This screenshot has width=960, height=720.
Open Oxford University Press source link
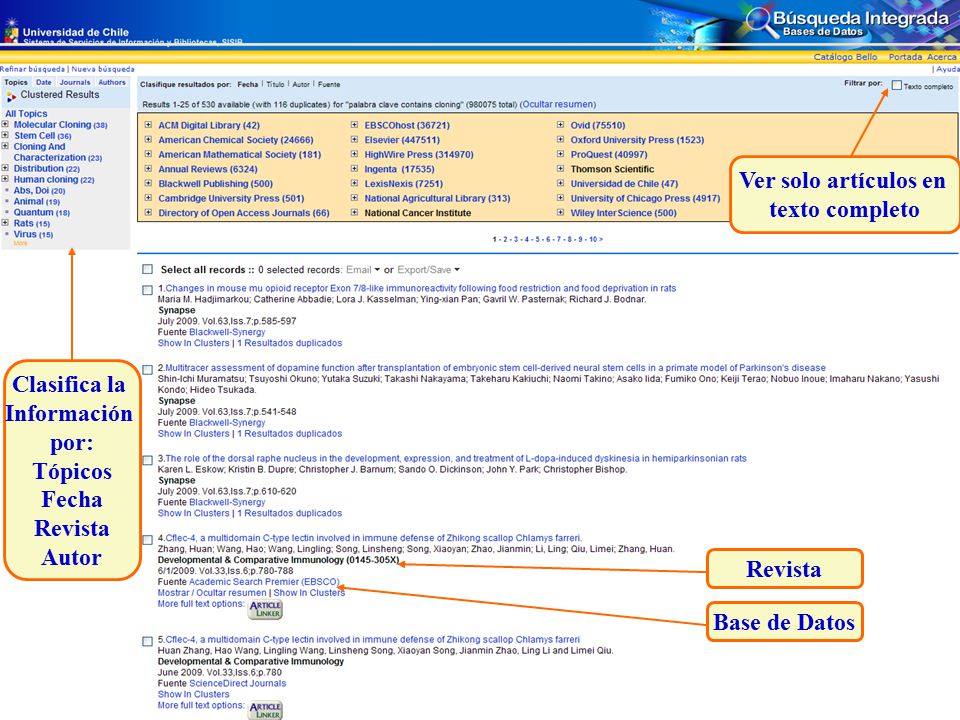637,140
